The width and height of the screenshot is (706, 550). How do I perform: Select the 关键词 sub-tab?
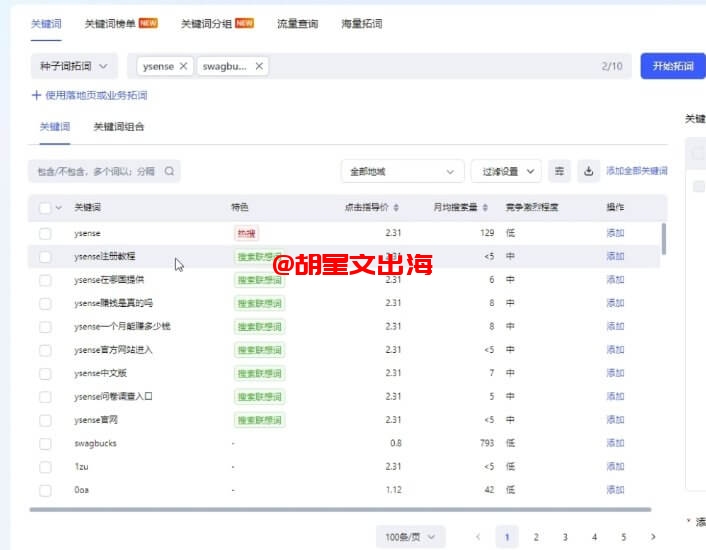pyautogui.click(x=55, y=127)
